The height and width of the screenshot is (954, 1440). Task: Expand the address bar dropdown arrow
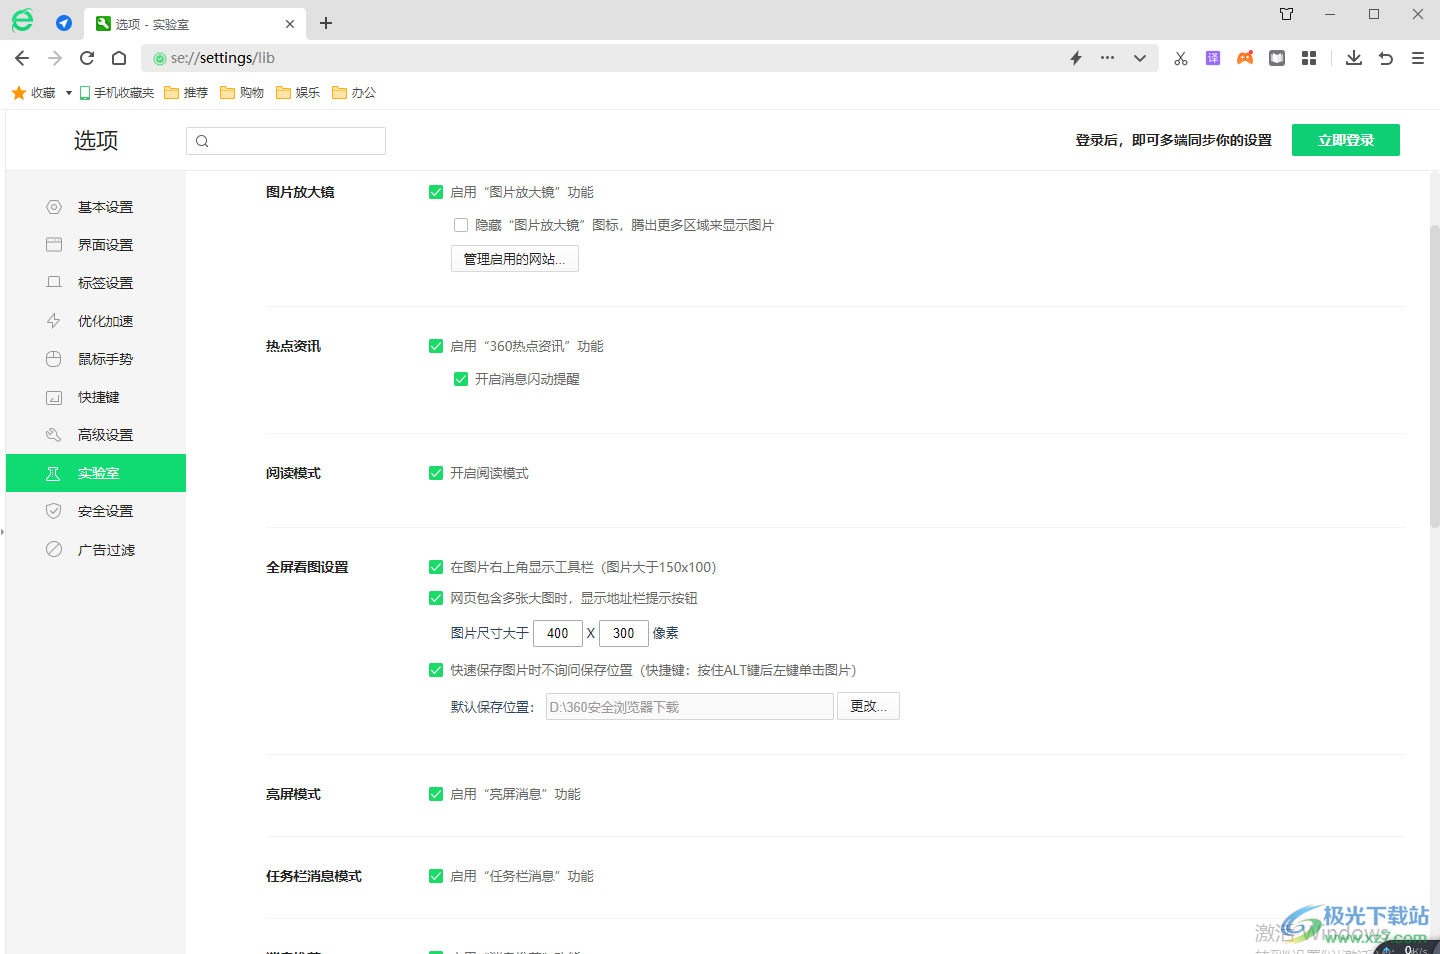[1139, 58]
